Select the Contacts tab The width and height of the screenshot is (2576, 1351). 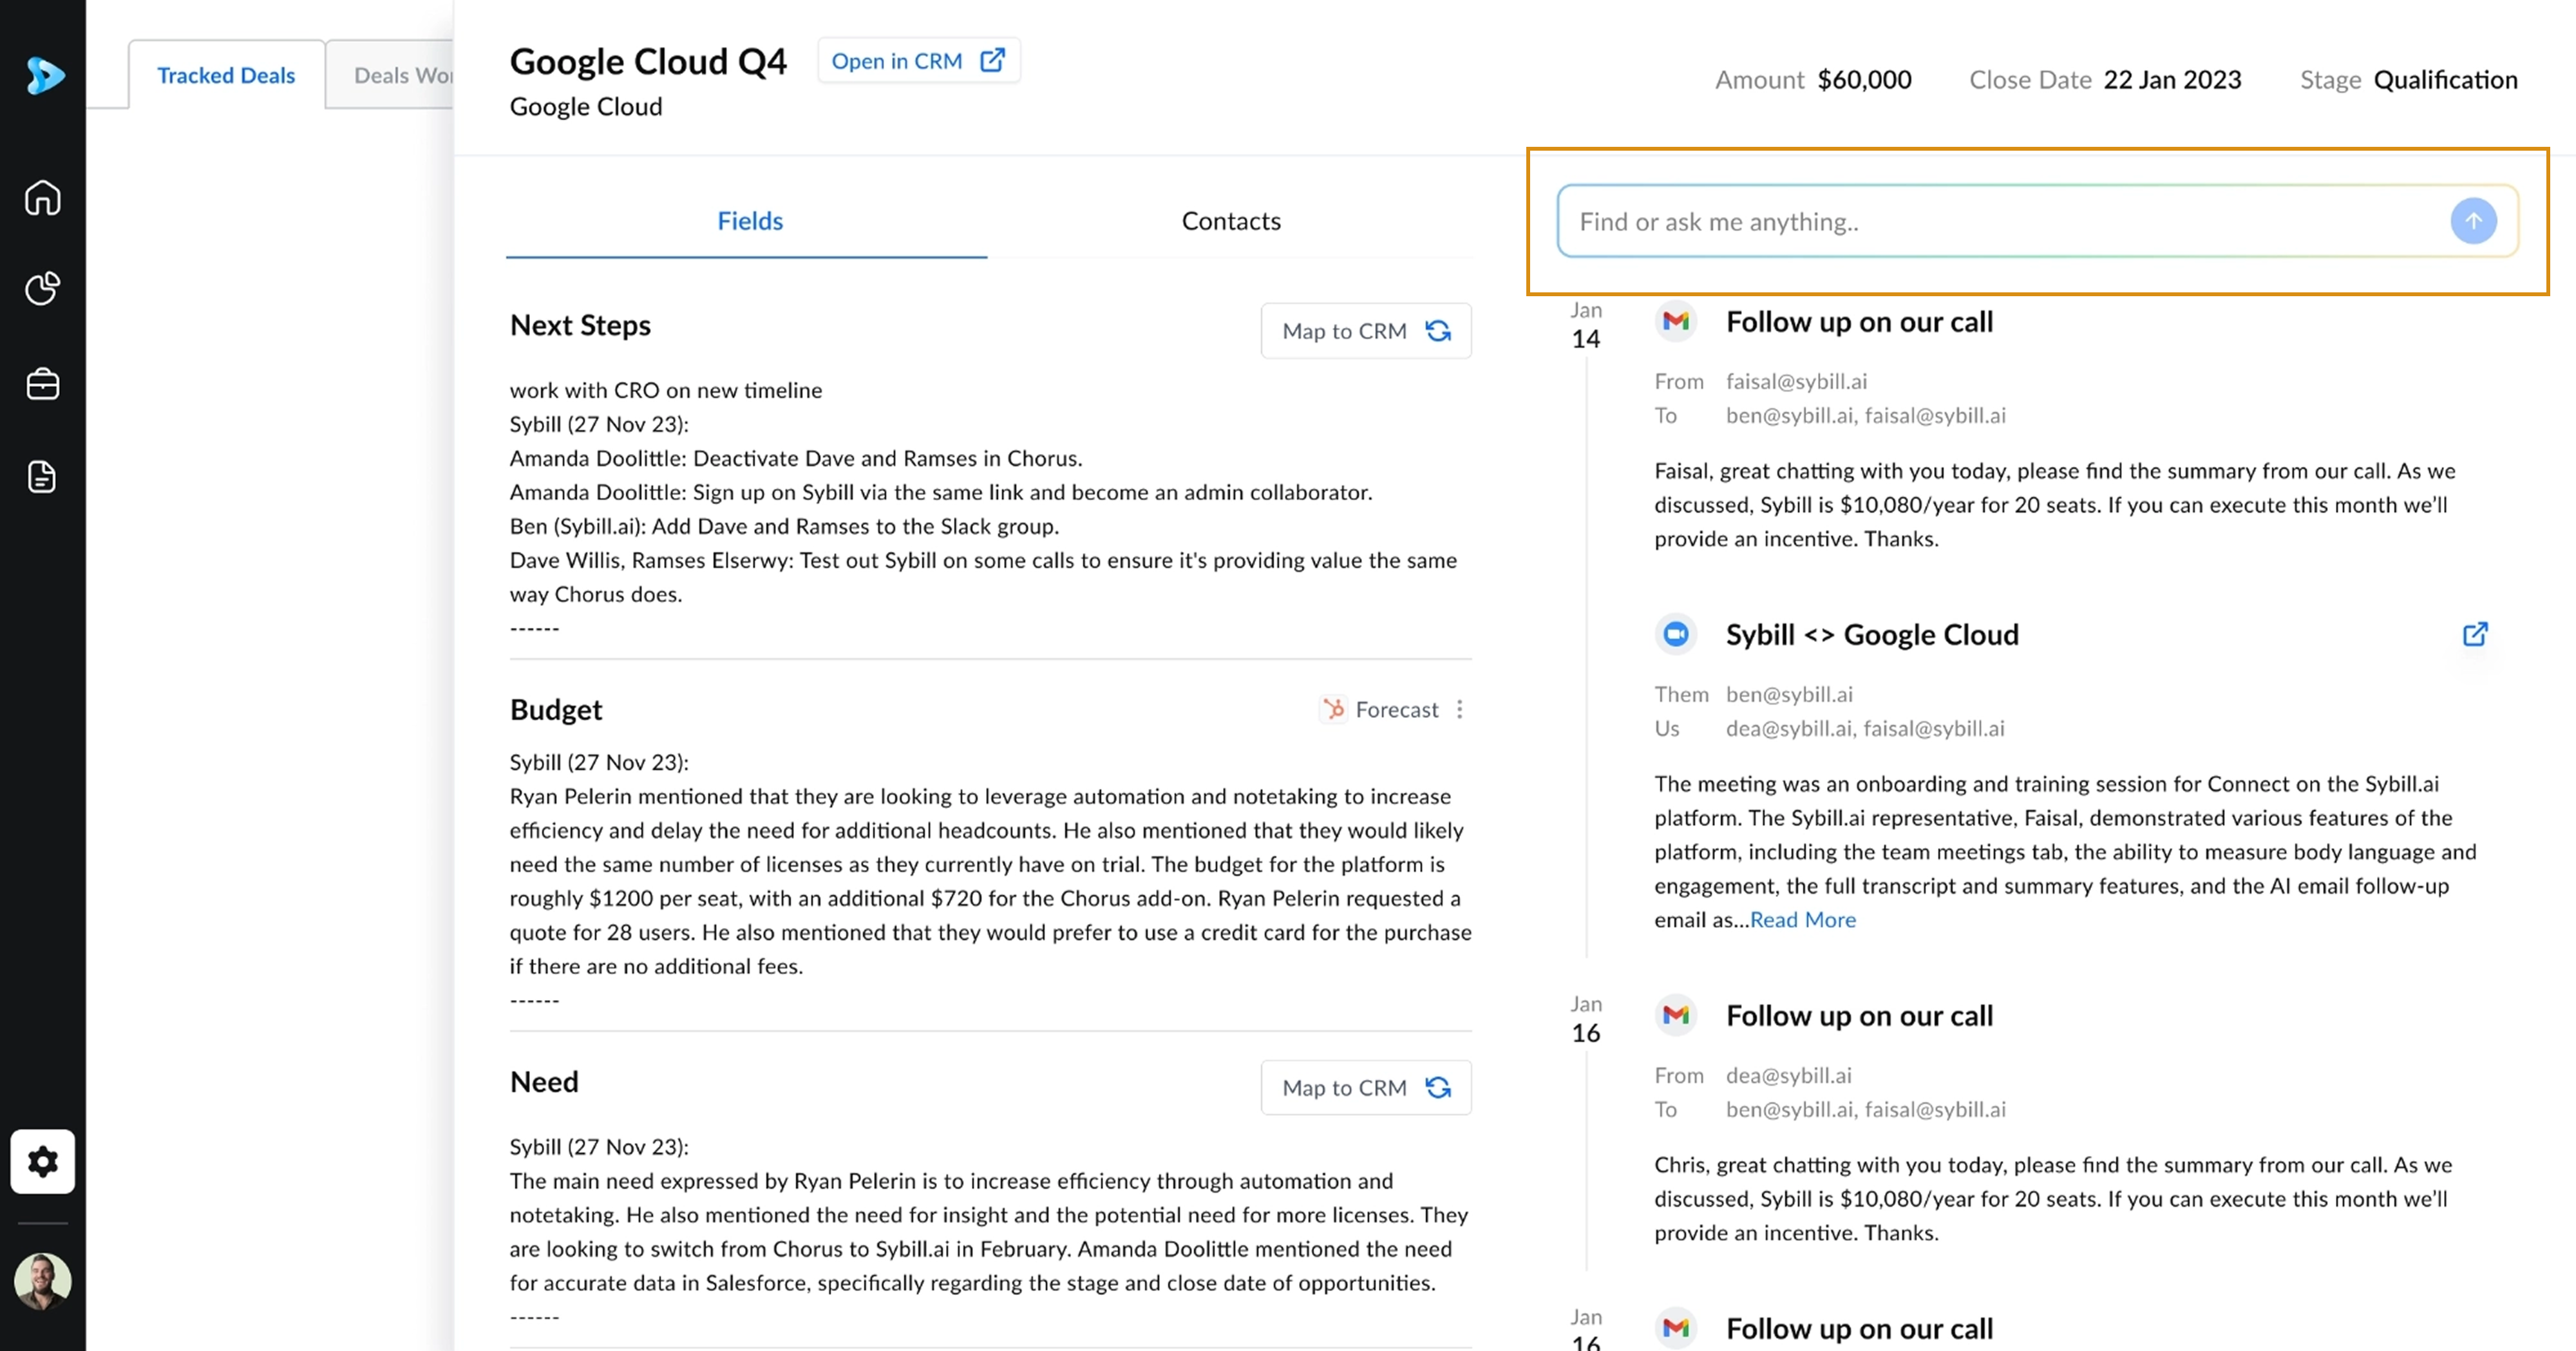click(x=1231, y=221)
